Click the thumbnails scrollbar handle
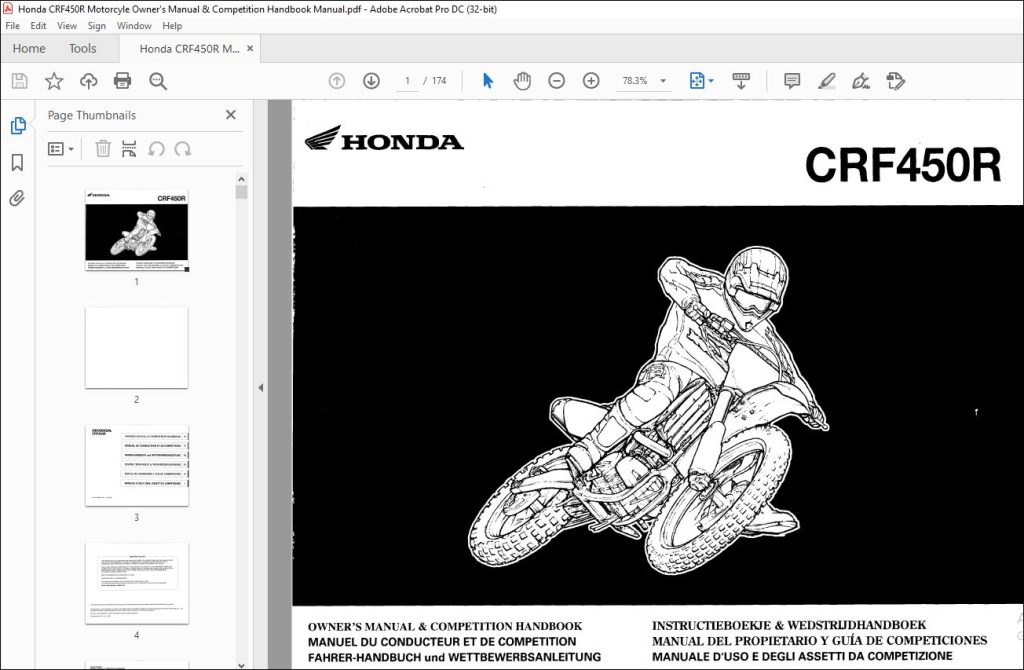The height and width of the screenshot is (670, 1024). coord(242,193)
